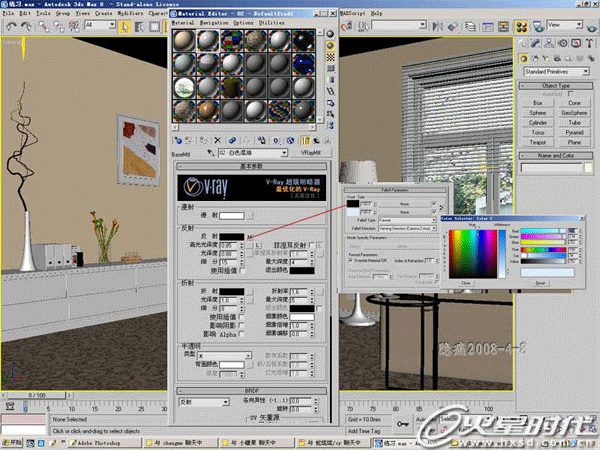
Task: Click Get Material icon in Material Editor
Action: tap(178, 140)
